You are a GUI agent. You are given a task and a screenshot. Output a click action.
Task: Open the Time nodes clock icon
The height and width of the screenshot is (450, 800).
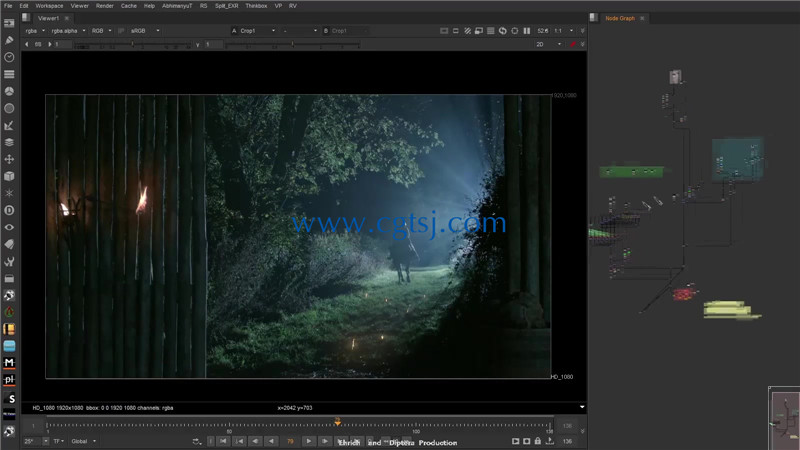[x=9, y=57]
